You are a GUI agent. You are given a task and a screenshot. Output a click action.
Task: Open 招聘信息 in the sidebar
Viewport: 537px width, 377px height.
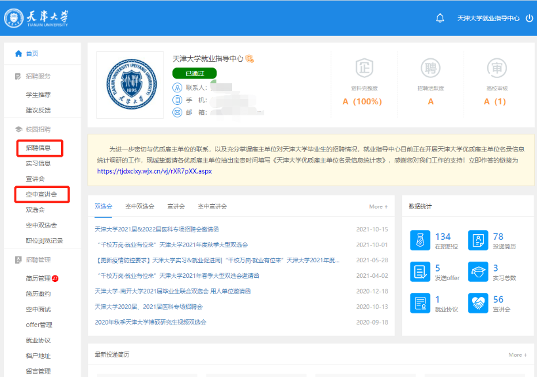38,148
